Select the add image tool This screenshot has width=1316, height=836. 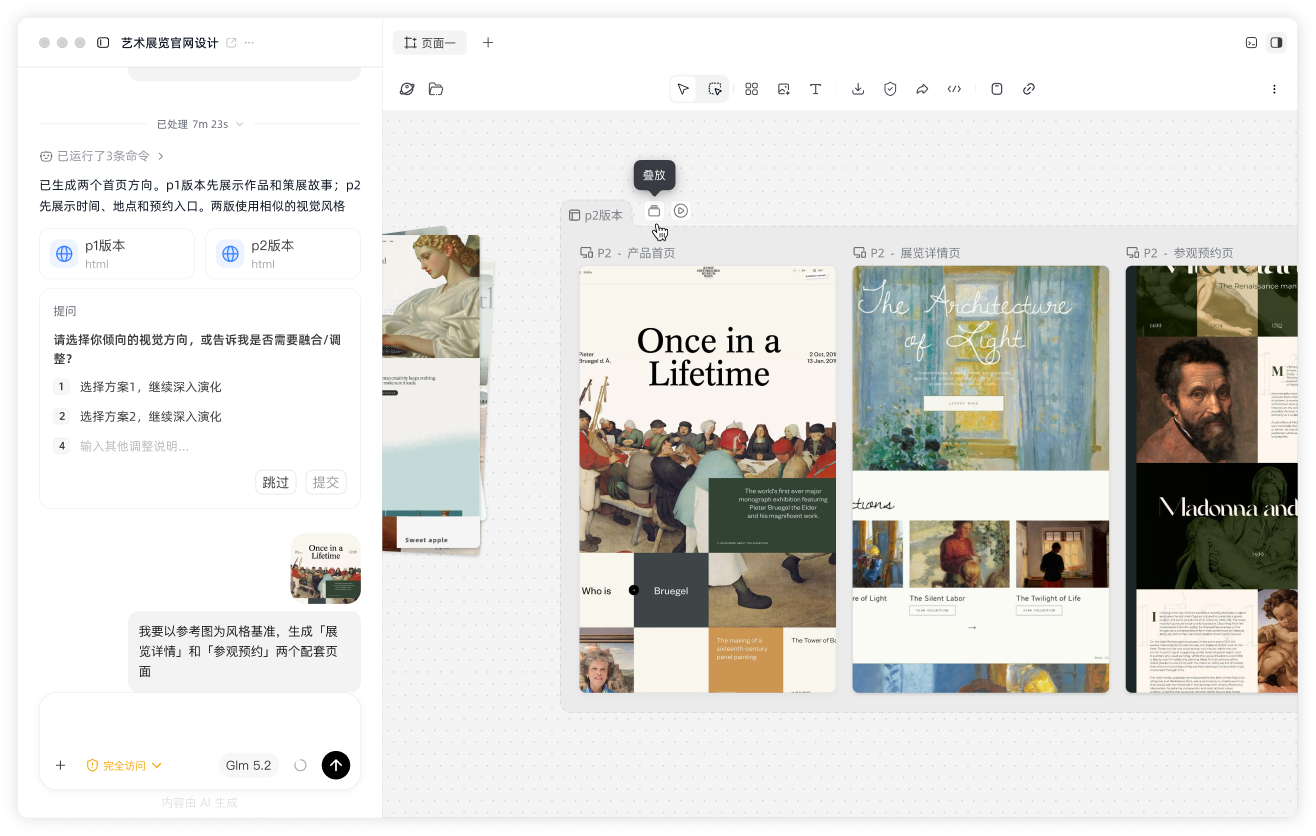tap(784, 89)
